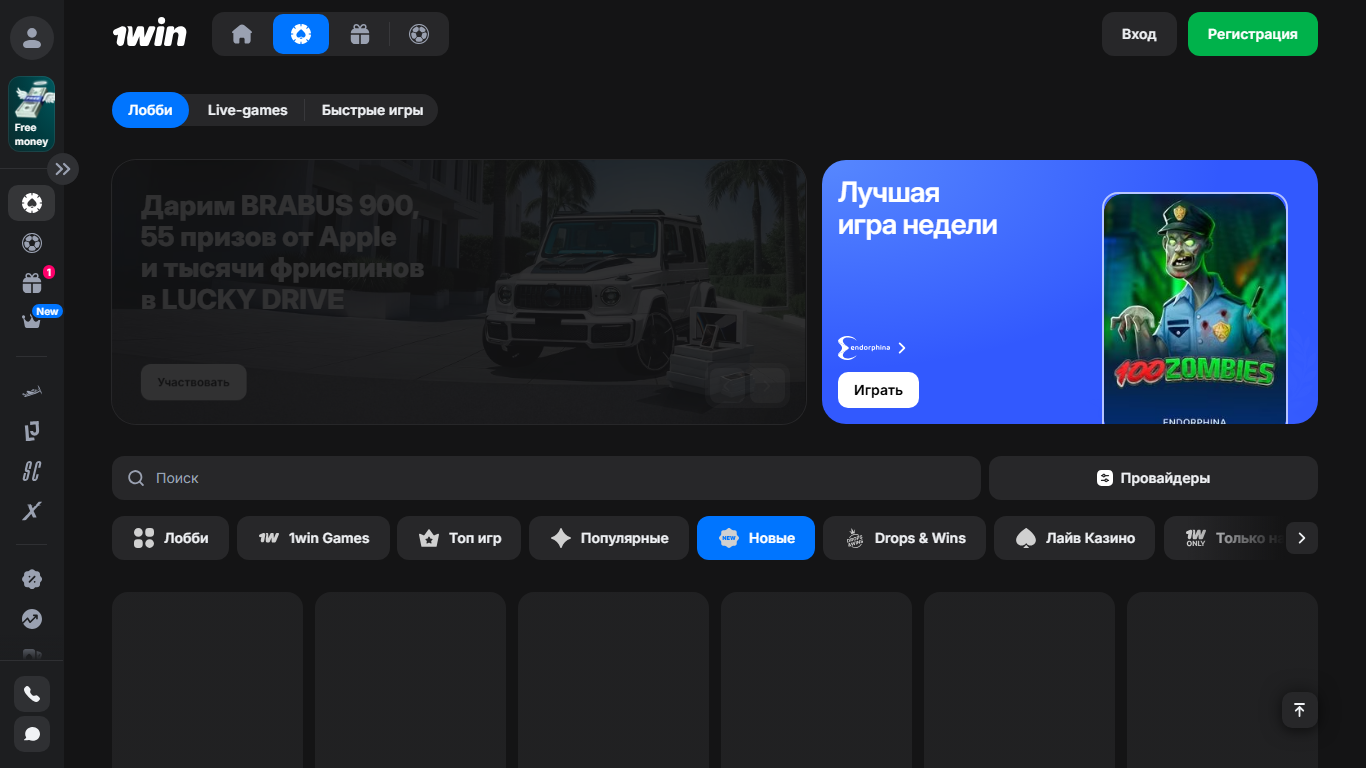The height and width of the screenshot is (768, 1366).
Task: Select the Лайв Казино category
Action: (x=1074, y=538)
